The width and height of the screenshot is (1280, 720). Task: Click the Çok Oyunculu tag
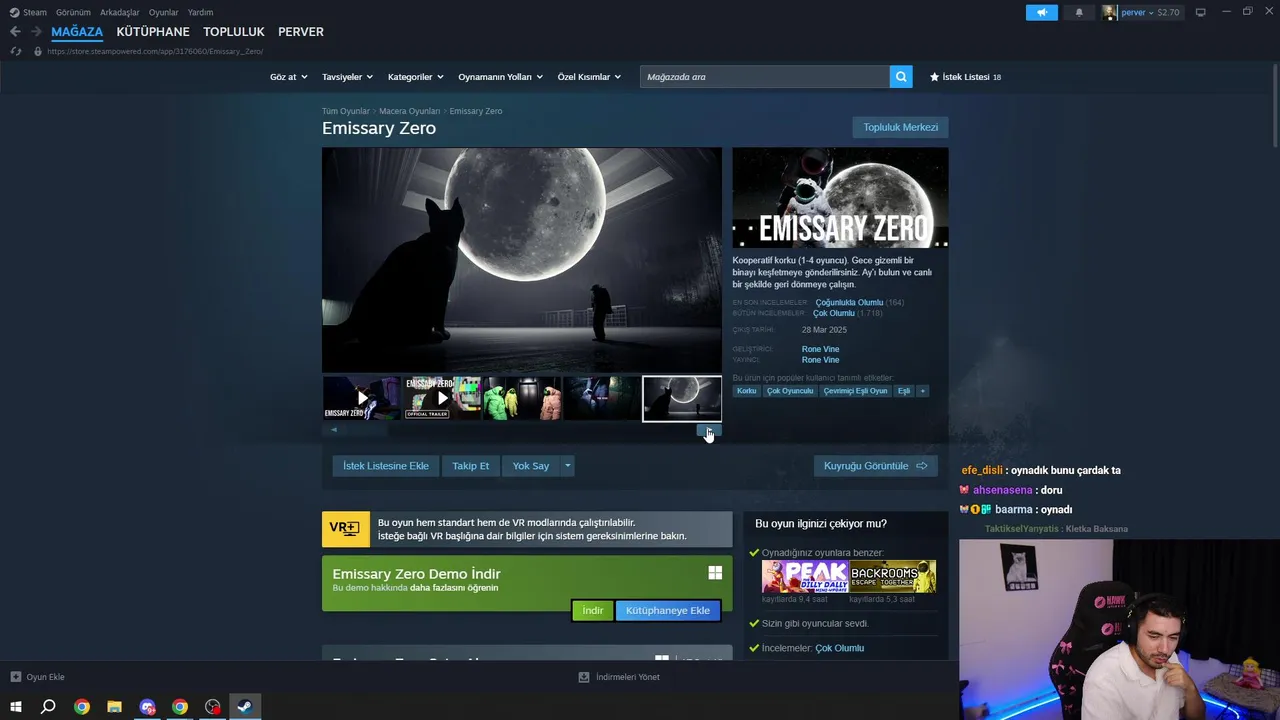pyautogui.click(x=790, y=391)
